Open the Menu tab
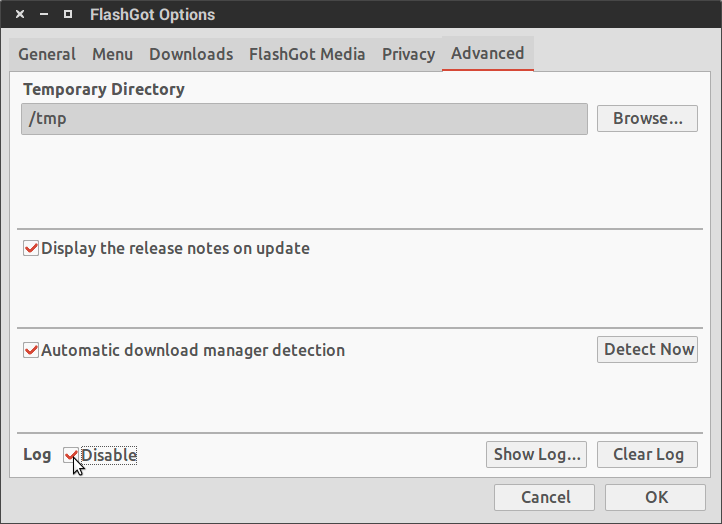This screenshot has height=524, width=722. (113, 54)
